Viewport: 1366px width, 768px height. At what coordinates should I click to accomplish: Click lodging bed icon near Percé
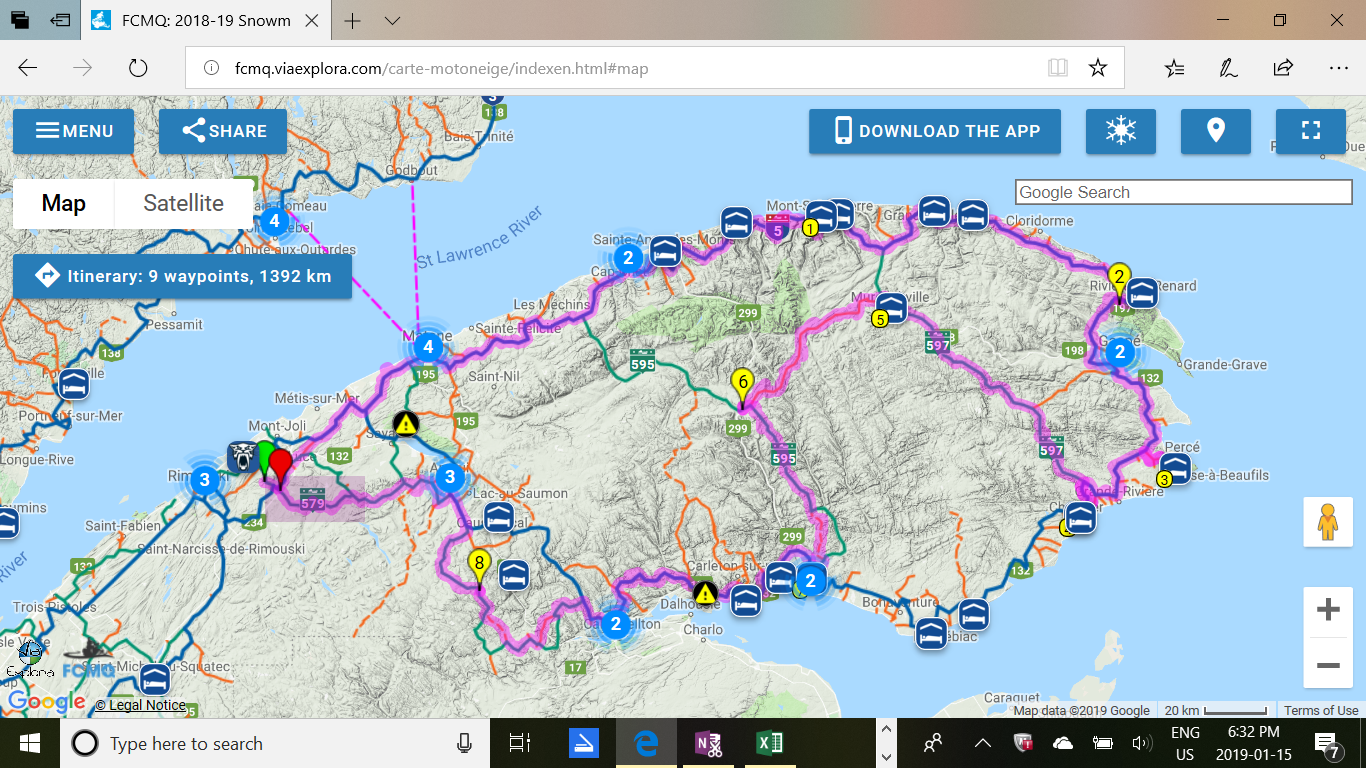(x=1176, y=468)
